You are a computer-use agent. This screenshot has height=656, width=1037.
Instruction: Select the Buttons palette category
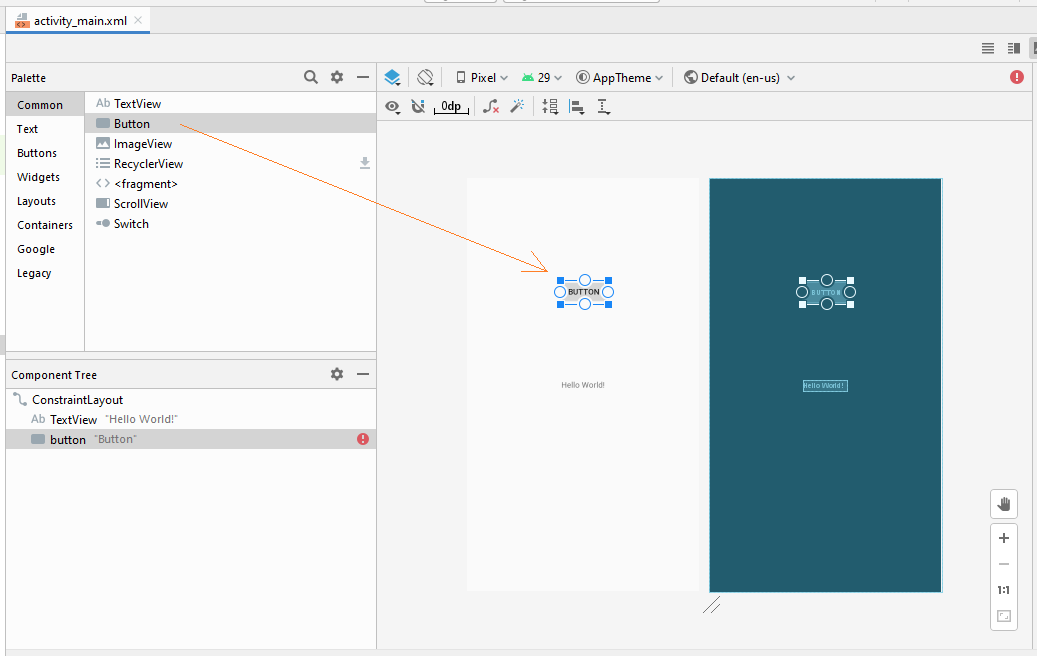[45, 153]
